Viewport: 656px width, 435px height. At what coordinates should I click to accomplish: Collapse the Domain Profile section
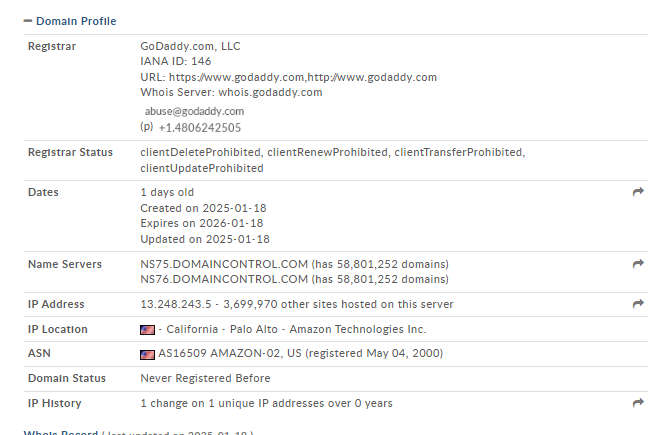pos(27,20)
